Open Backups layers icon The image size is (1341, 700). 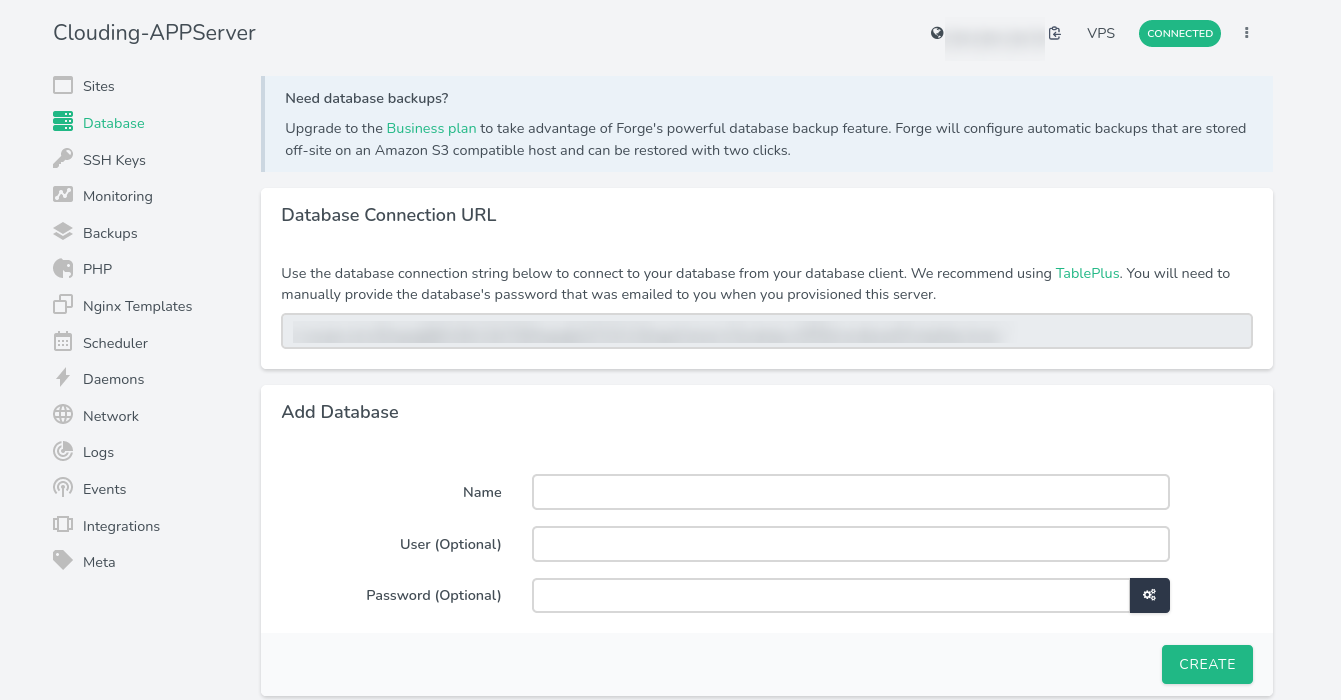(63, 232)
